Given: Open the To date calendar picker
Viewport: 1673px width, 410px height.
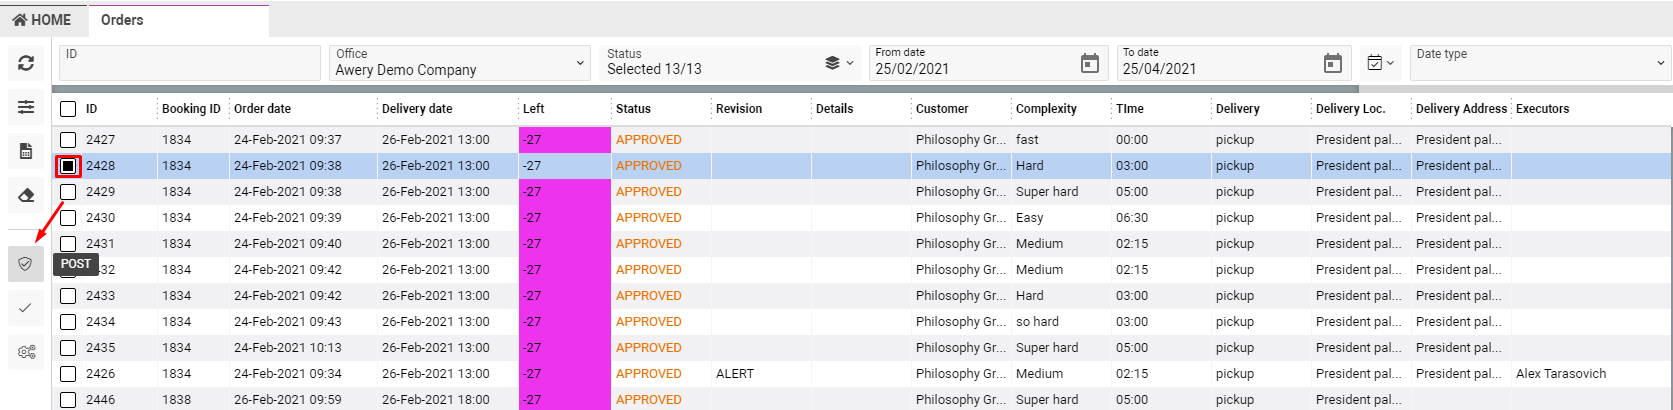Looking at the screenshot, I should [1332, 64].
